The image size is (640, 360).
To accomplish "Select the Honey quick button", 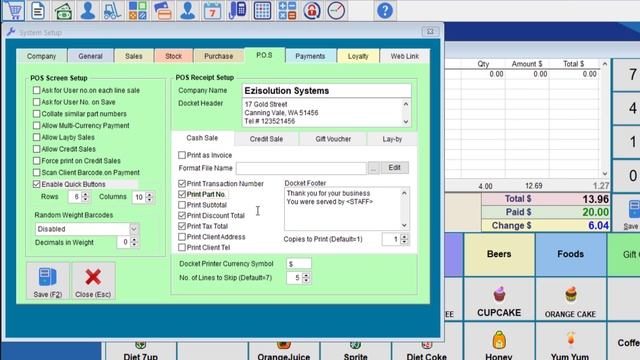I will pyautogui.click(x=499, y=342).
